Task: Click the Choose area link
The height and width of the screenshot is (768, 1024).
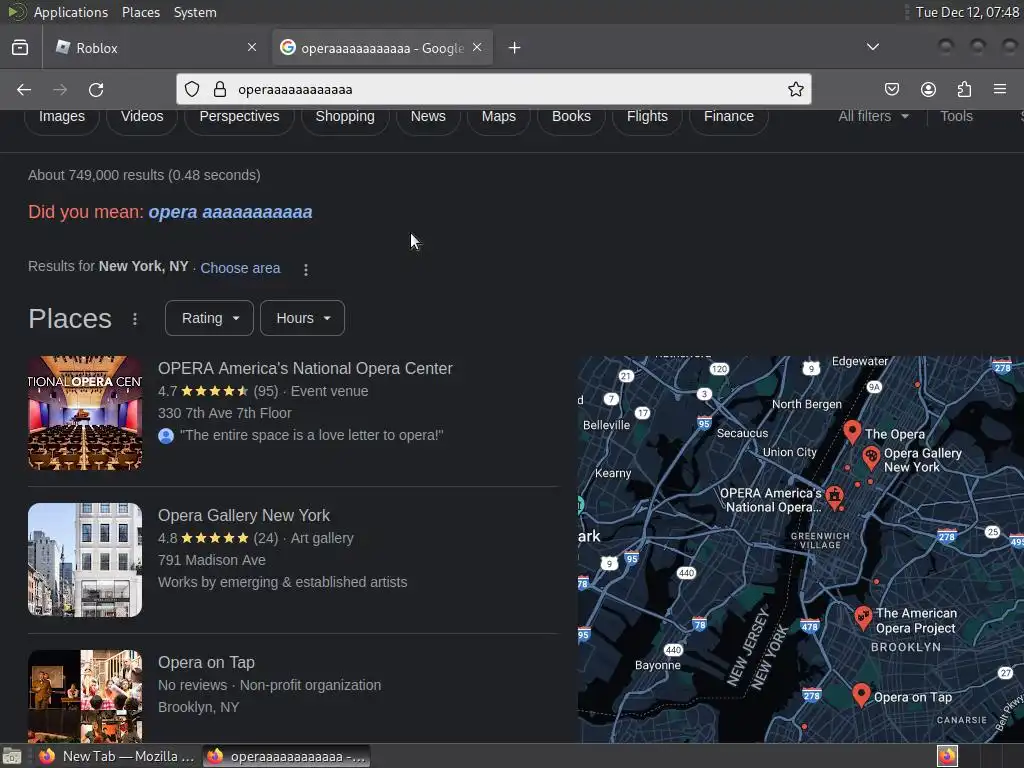Action: click(240, 268)
